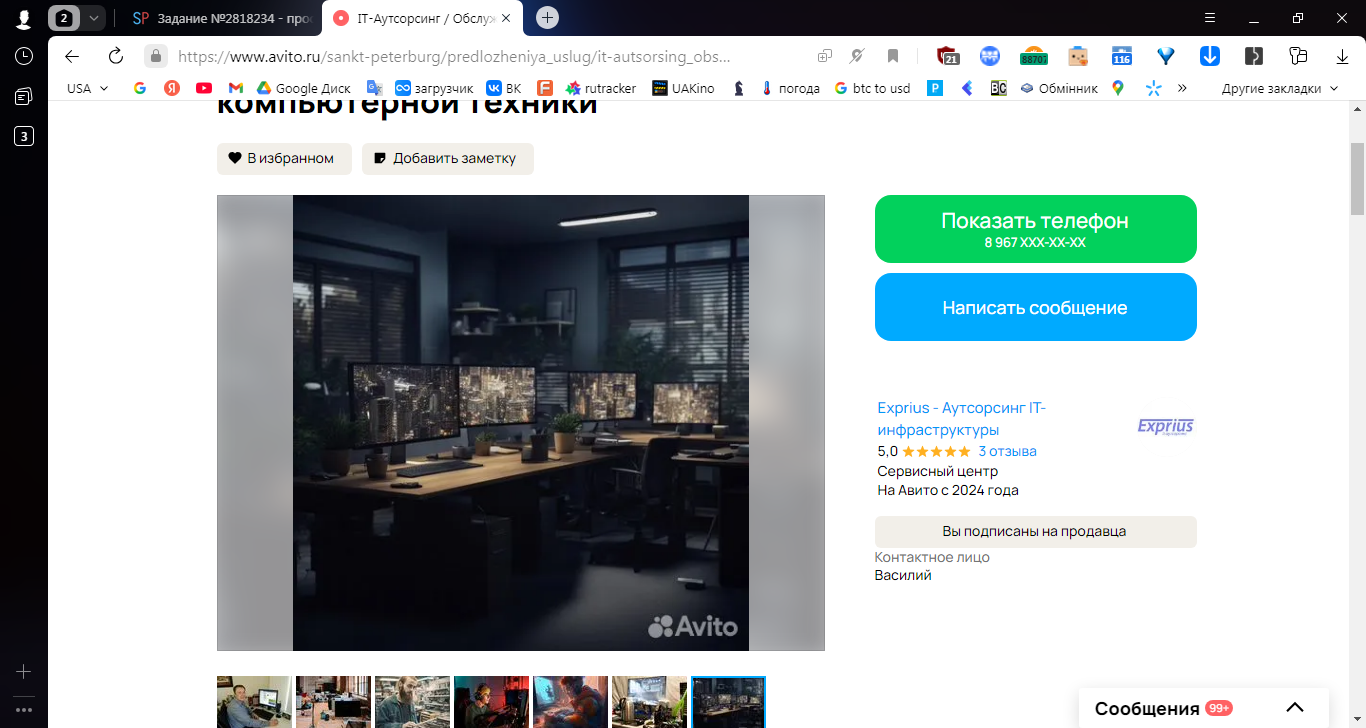1366x728 pixels.
Task: Go back to the previous page
Action: tap(71, 56)
